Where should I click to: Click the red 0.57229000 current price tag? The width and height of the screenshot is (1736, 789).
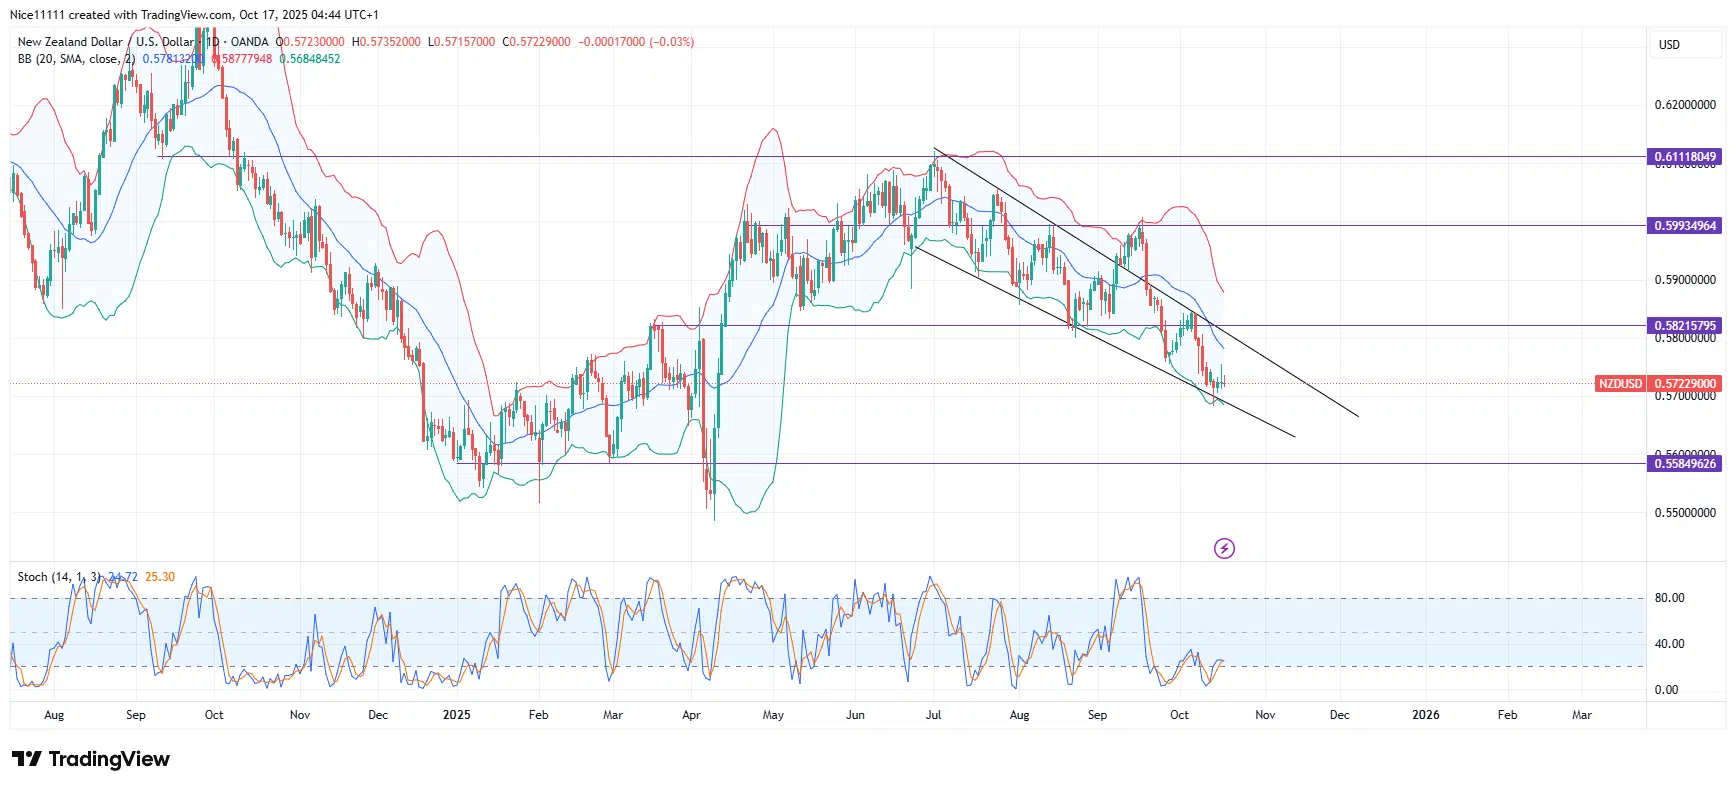[1684, 384]
